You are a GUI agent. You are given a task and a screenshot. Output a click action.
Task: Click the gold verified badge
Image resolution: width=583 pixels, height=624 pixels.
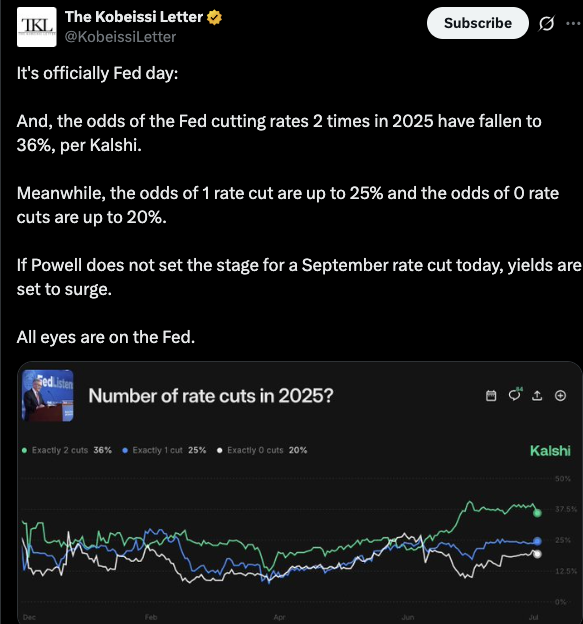(x=214, y=18)
